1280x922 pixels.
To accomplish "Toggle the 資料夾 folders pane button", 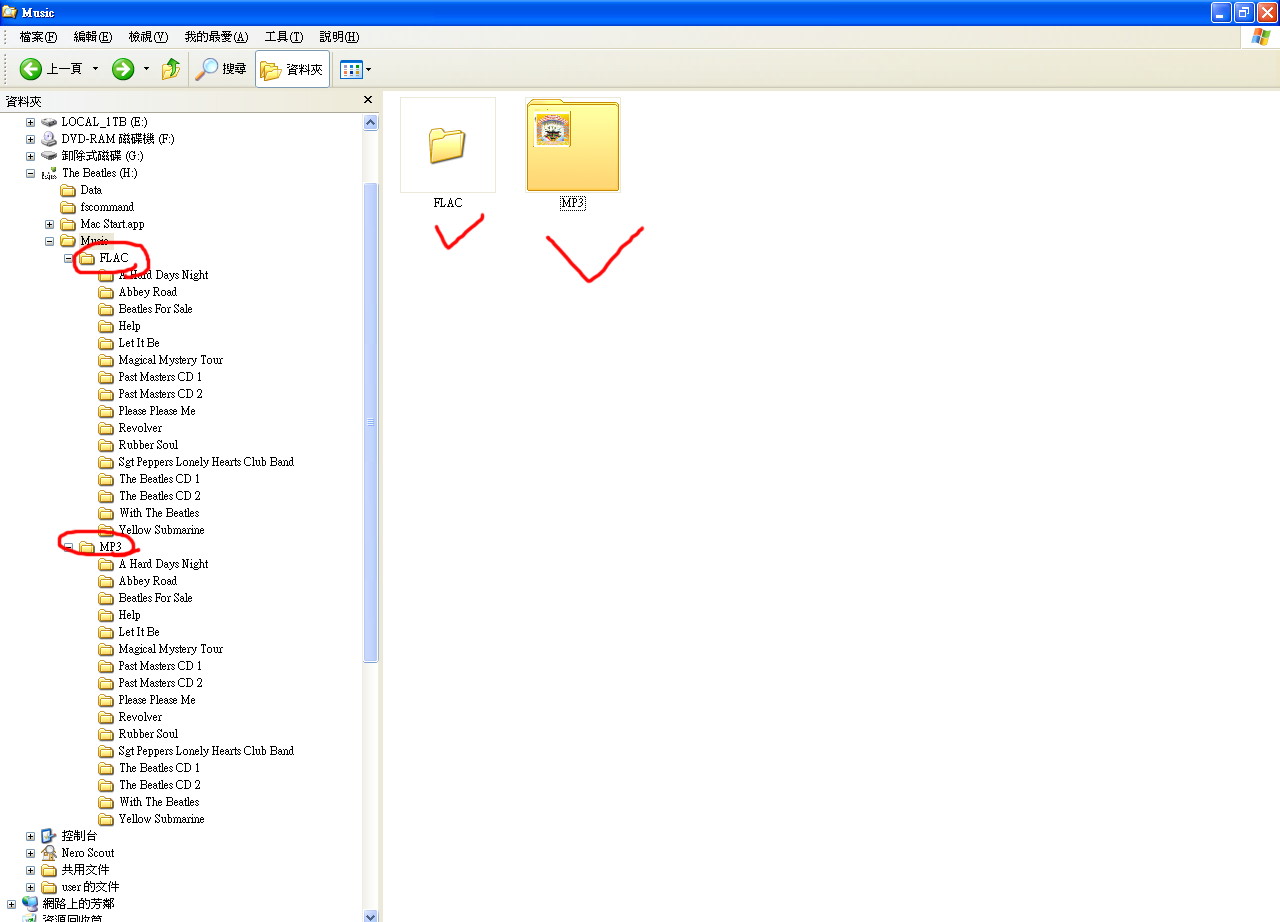I will pos(292,69).
